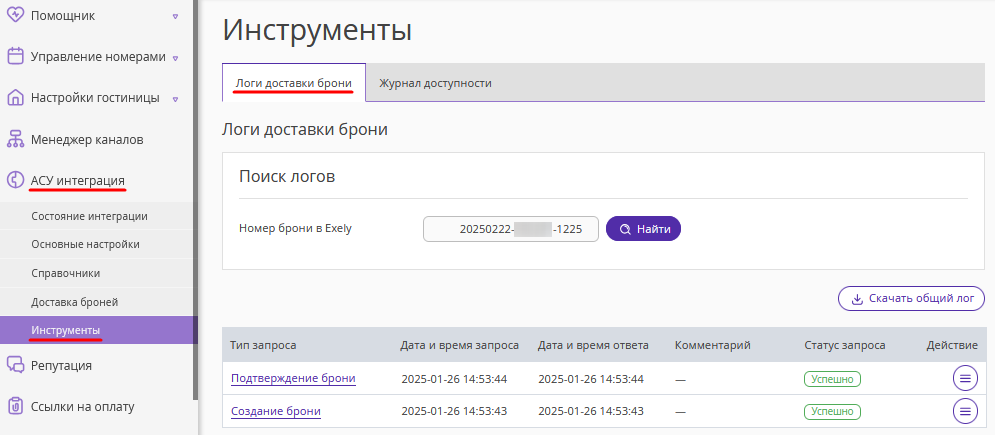
Task: Switch to the Журнал доступности tab
Action: [435, 83]
